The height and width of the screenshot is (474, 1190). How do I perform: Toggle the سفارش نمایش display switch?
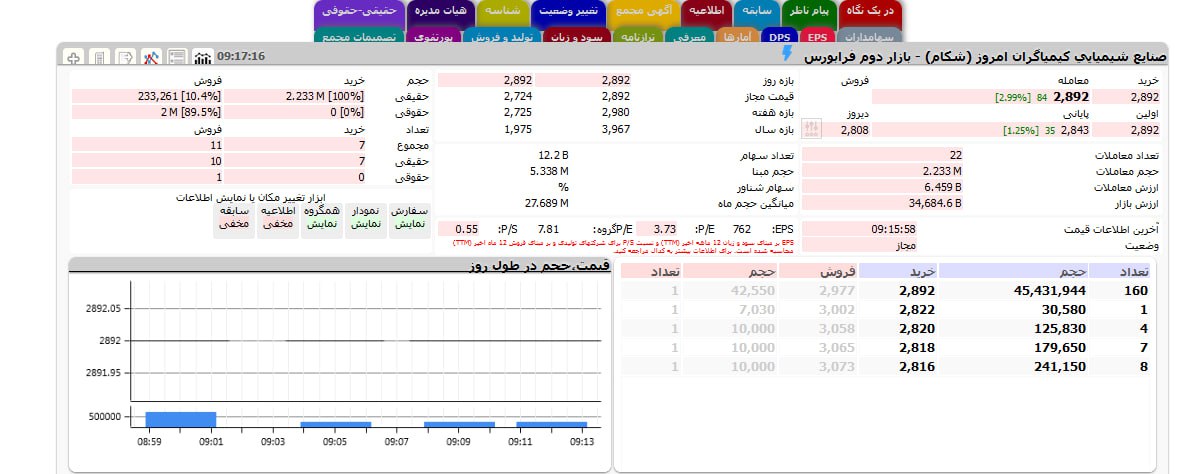[410, 221]
